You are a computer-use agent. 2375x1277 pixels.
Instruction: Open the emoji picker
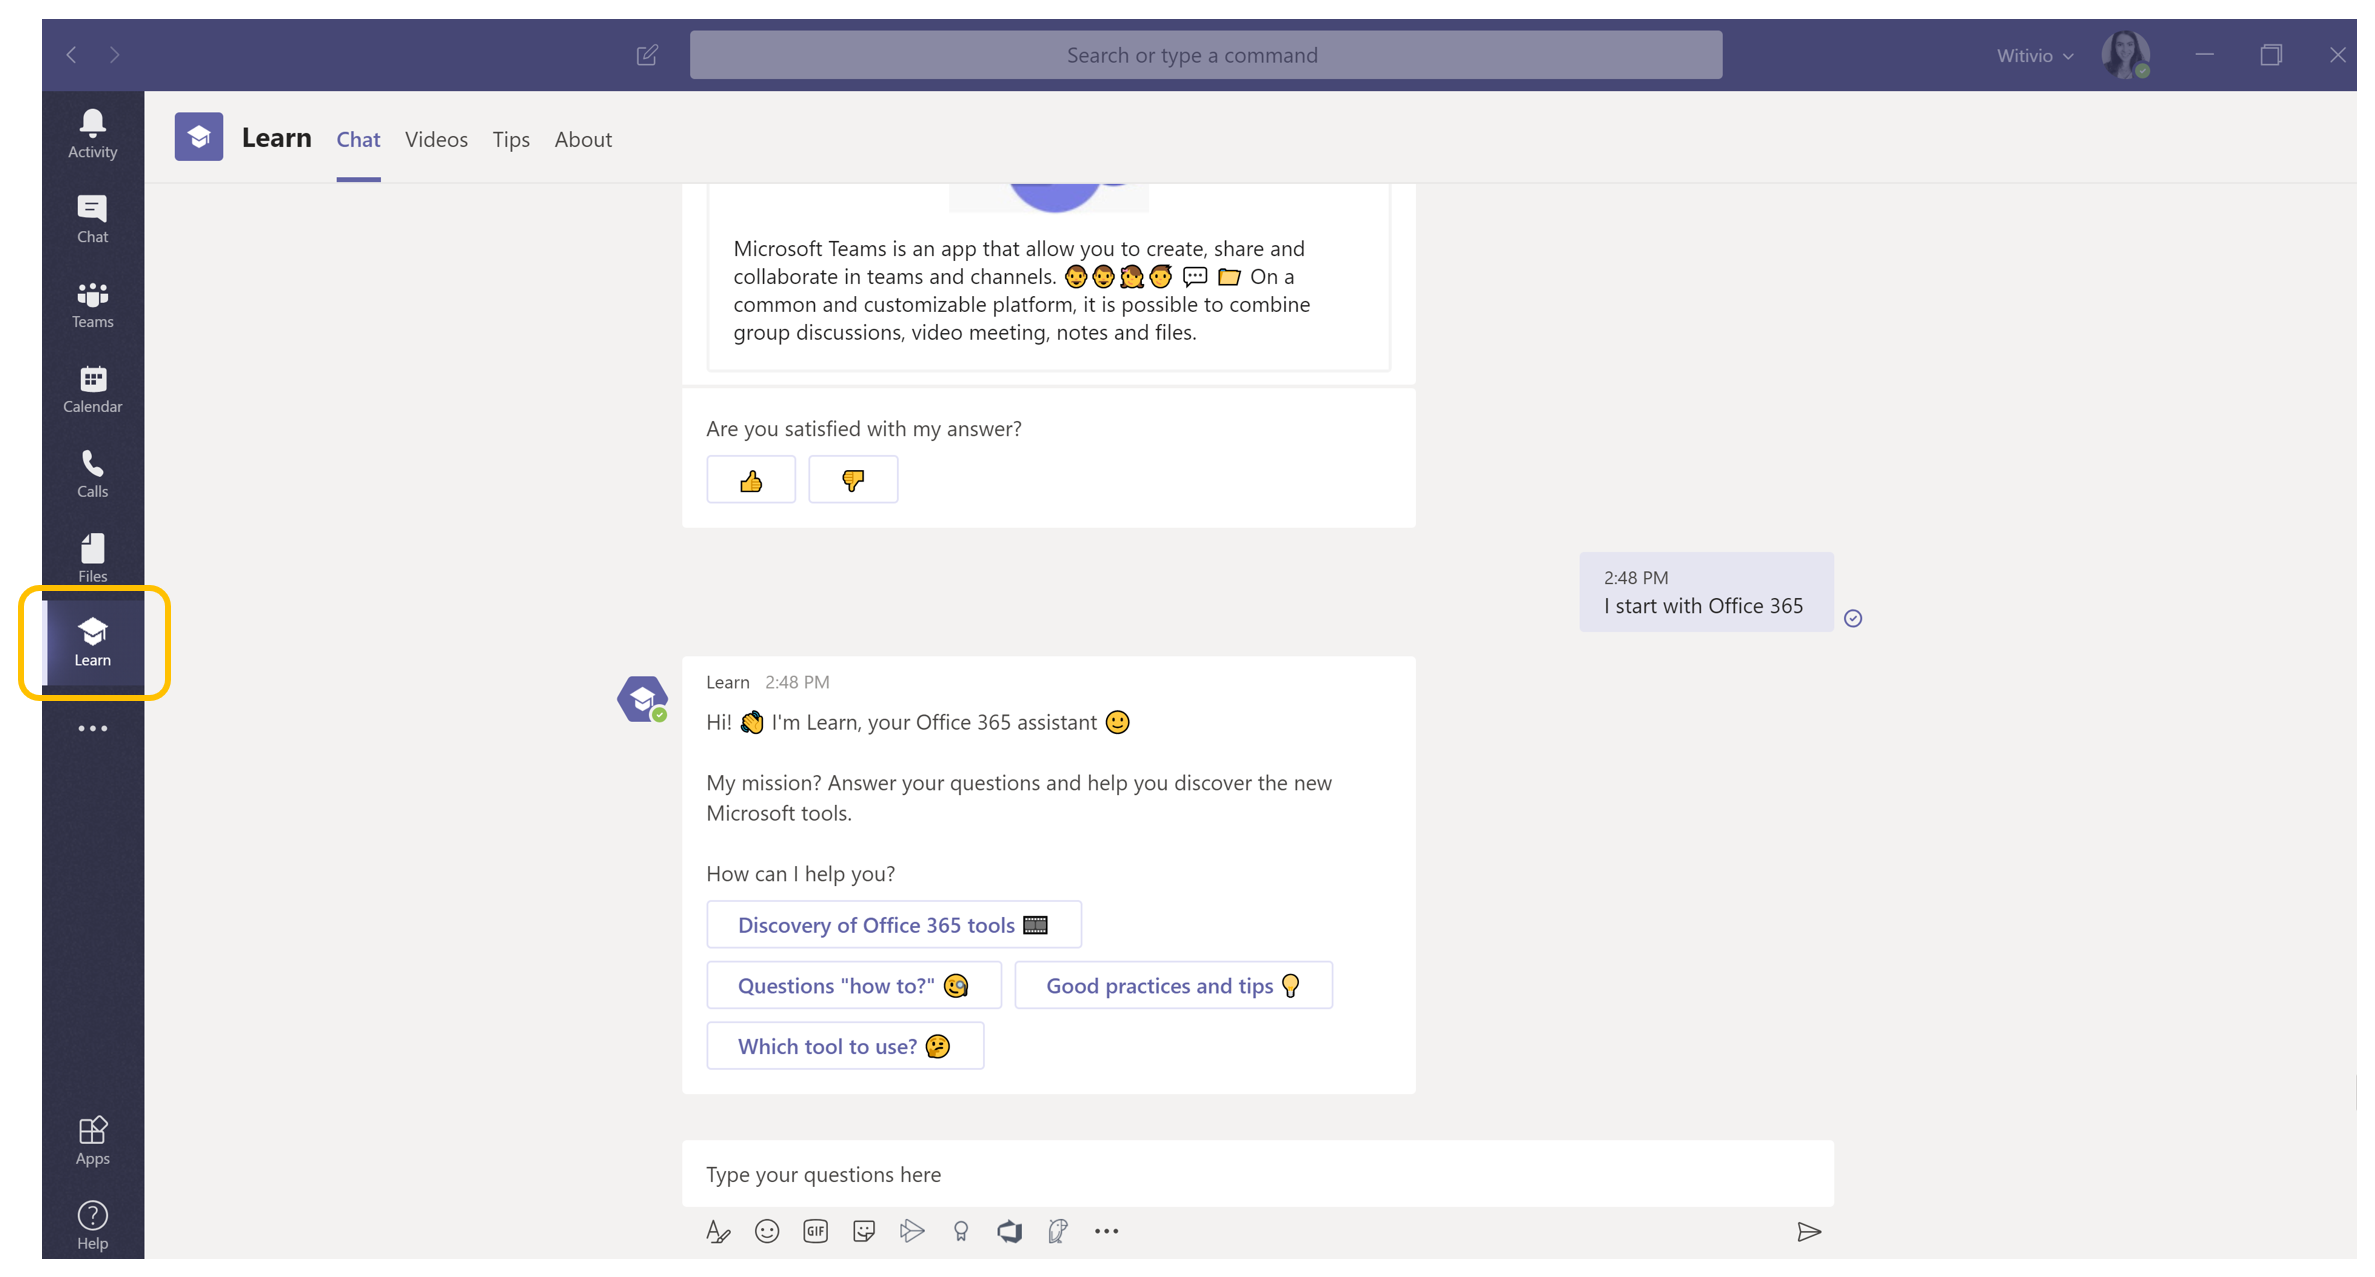pos(767,1231)
